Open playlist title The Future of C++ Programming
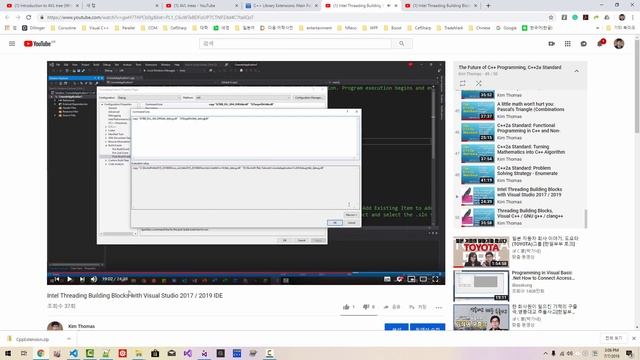 510,67
